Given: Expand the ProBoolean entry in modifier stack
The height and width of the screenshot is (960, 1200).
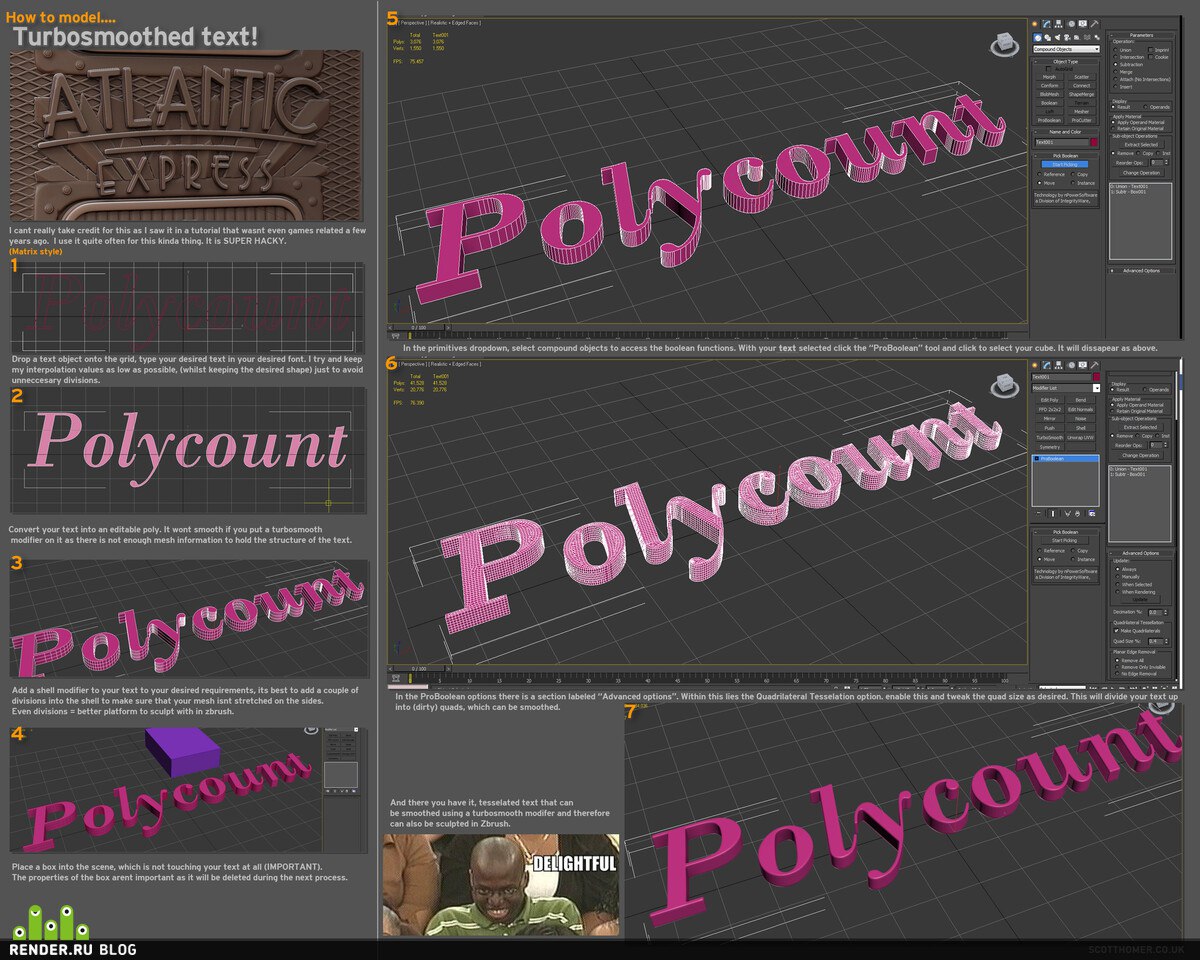Looking at the screenshot, I should coord(1037,458).
